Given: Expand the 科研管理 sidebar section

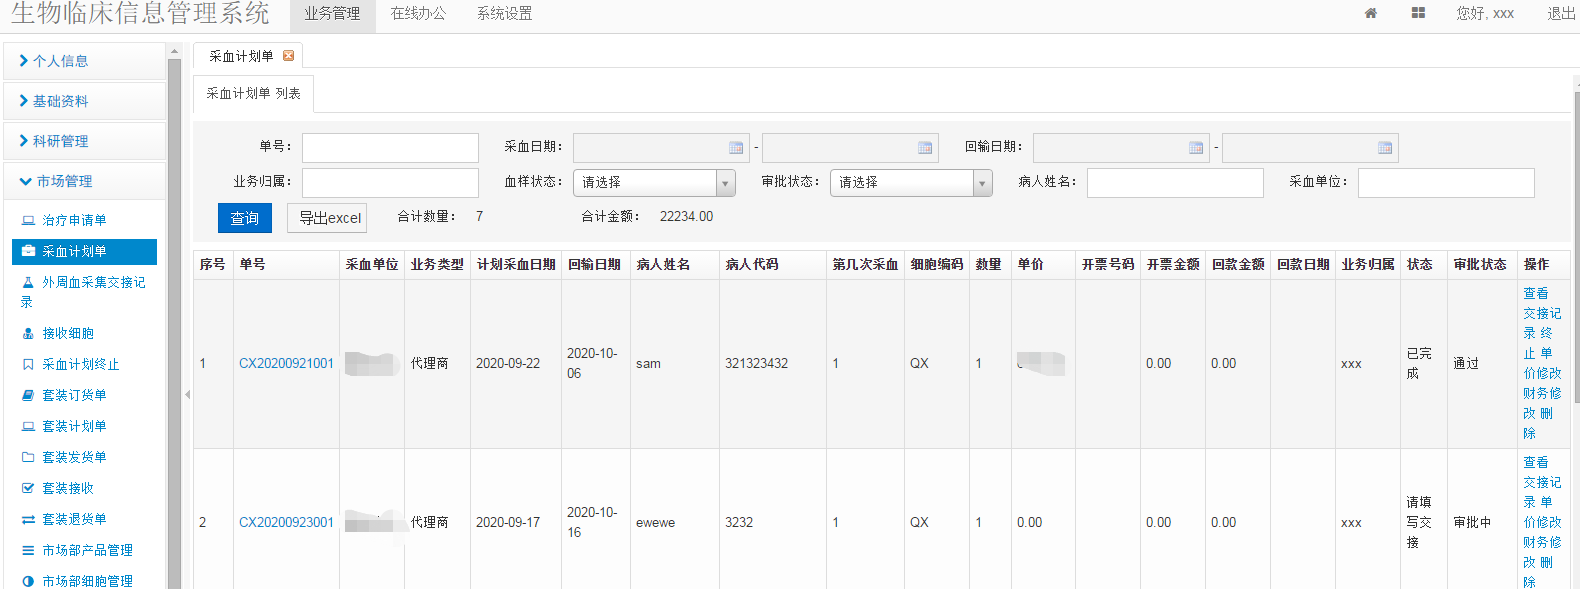Looking at the screenshot, I should pos(60,141).
